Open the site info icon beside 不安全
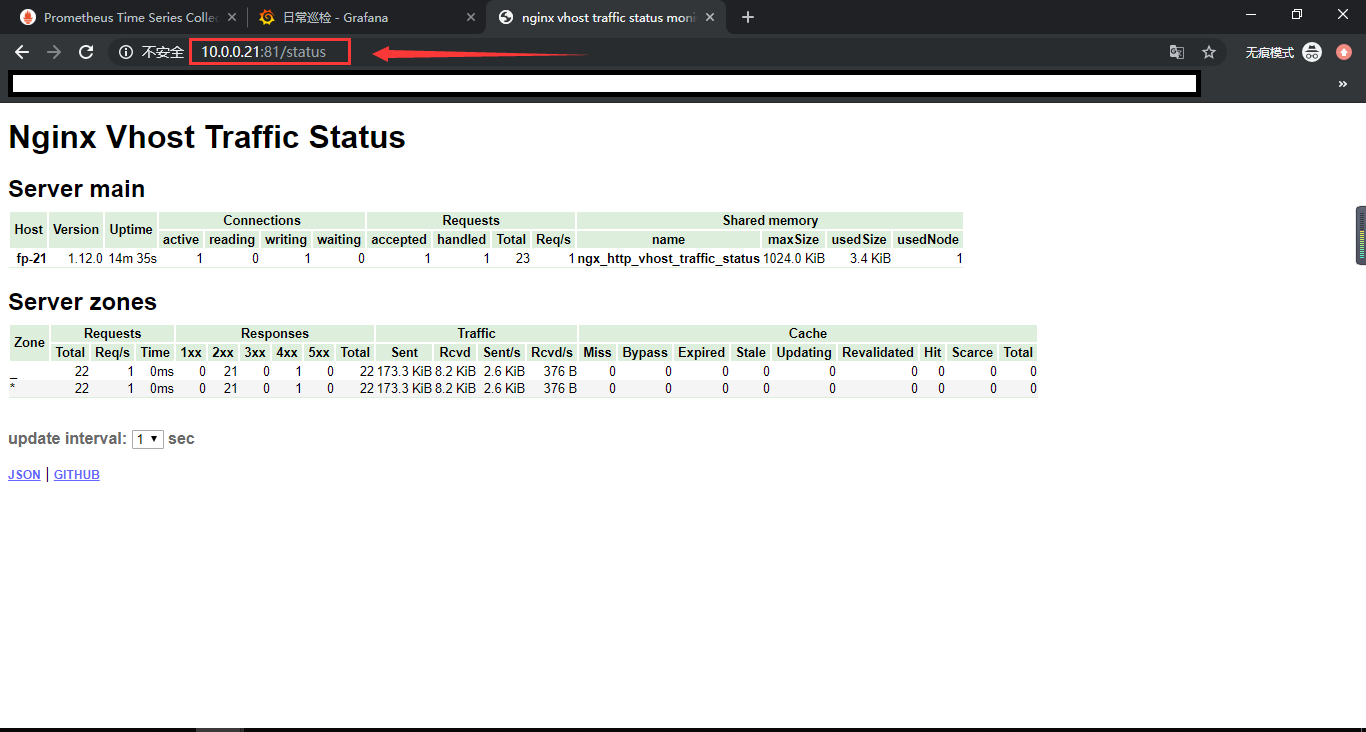The height and width of the screenshot is (732, 1366). [126, 52]
